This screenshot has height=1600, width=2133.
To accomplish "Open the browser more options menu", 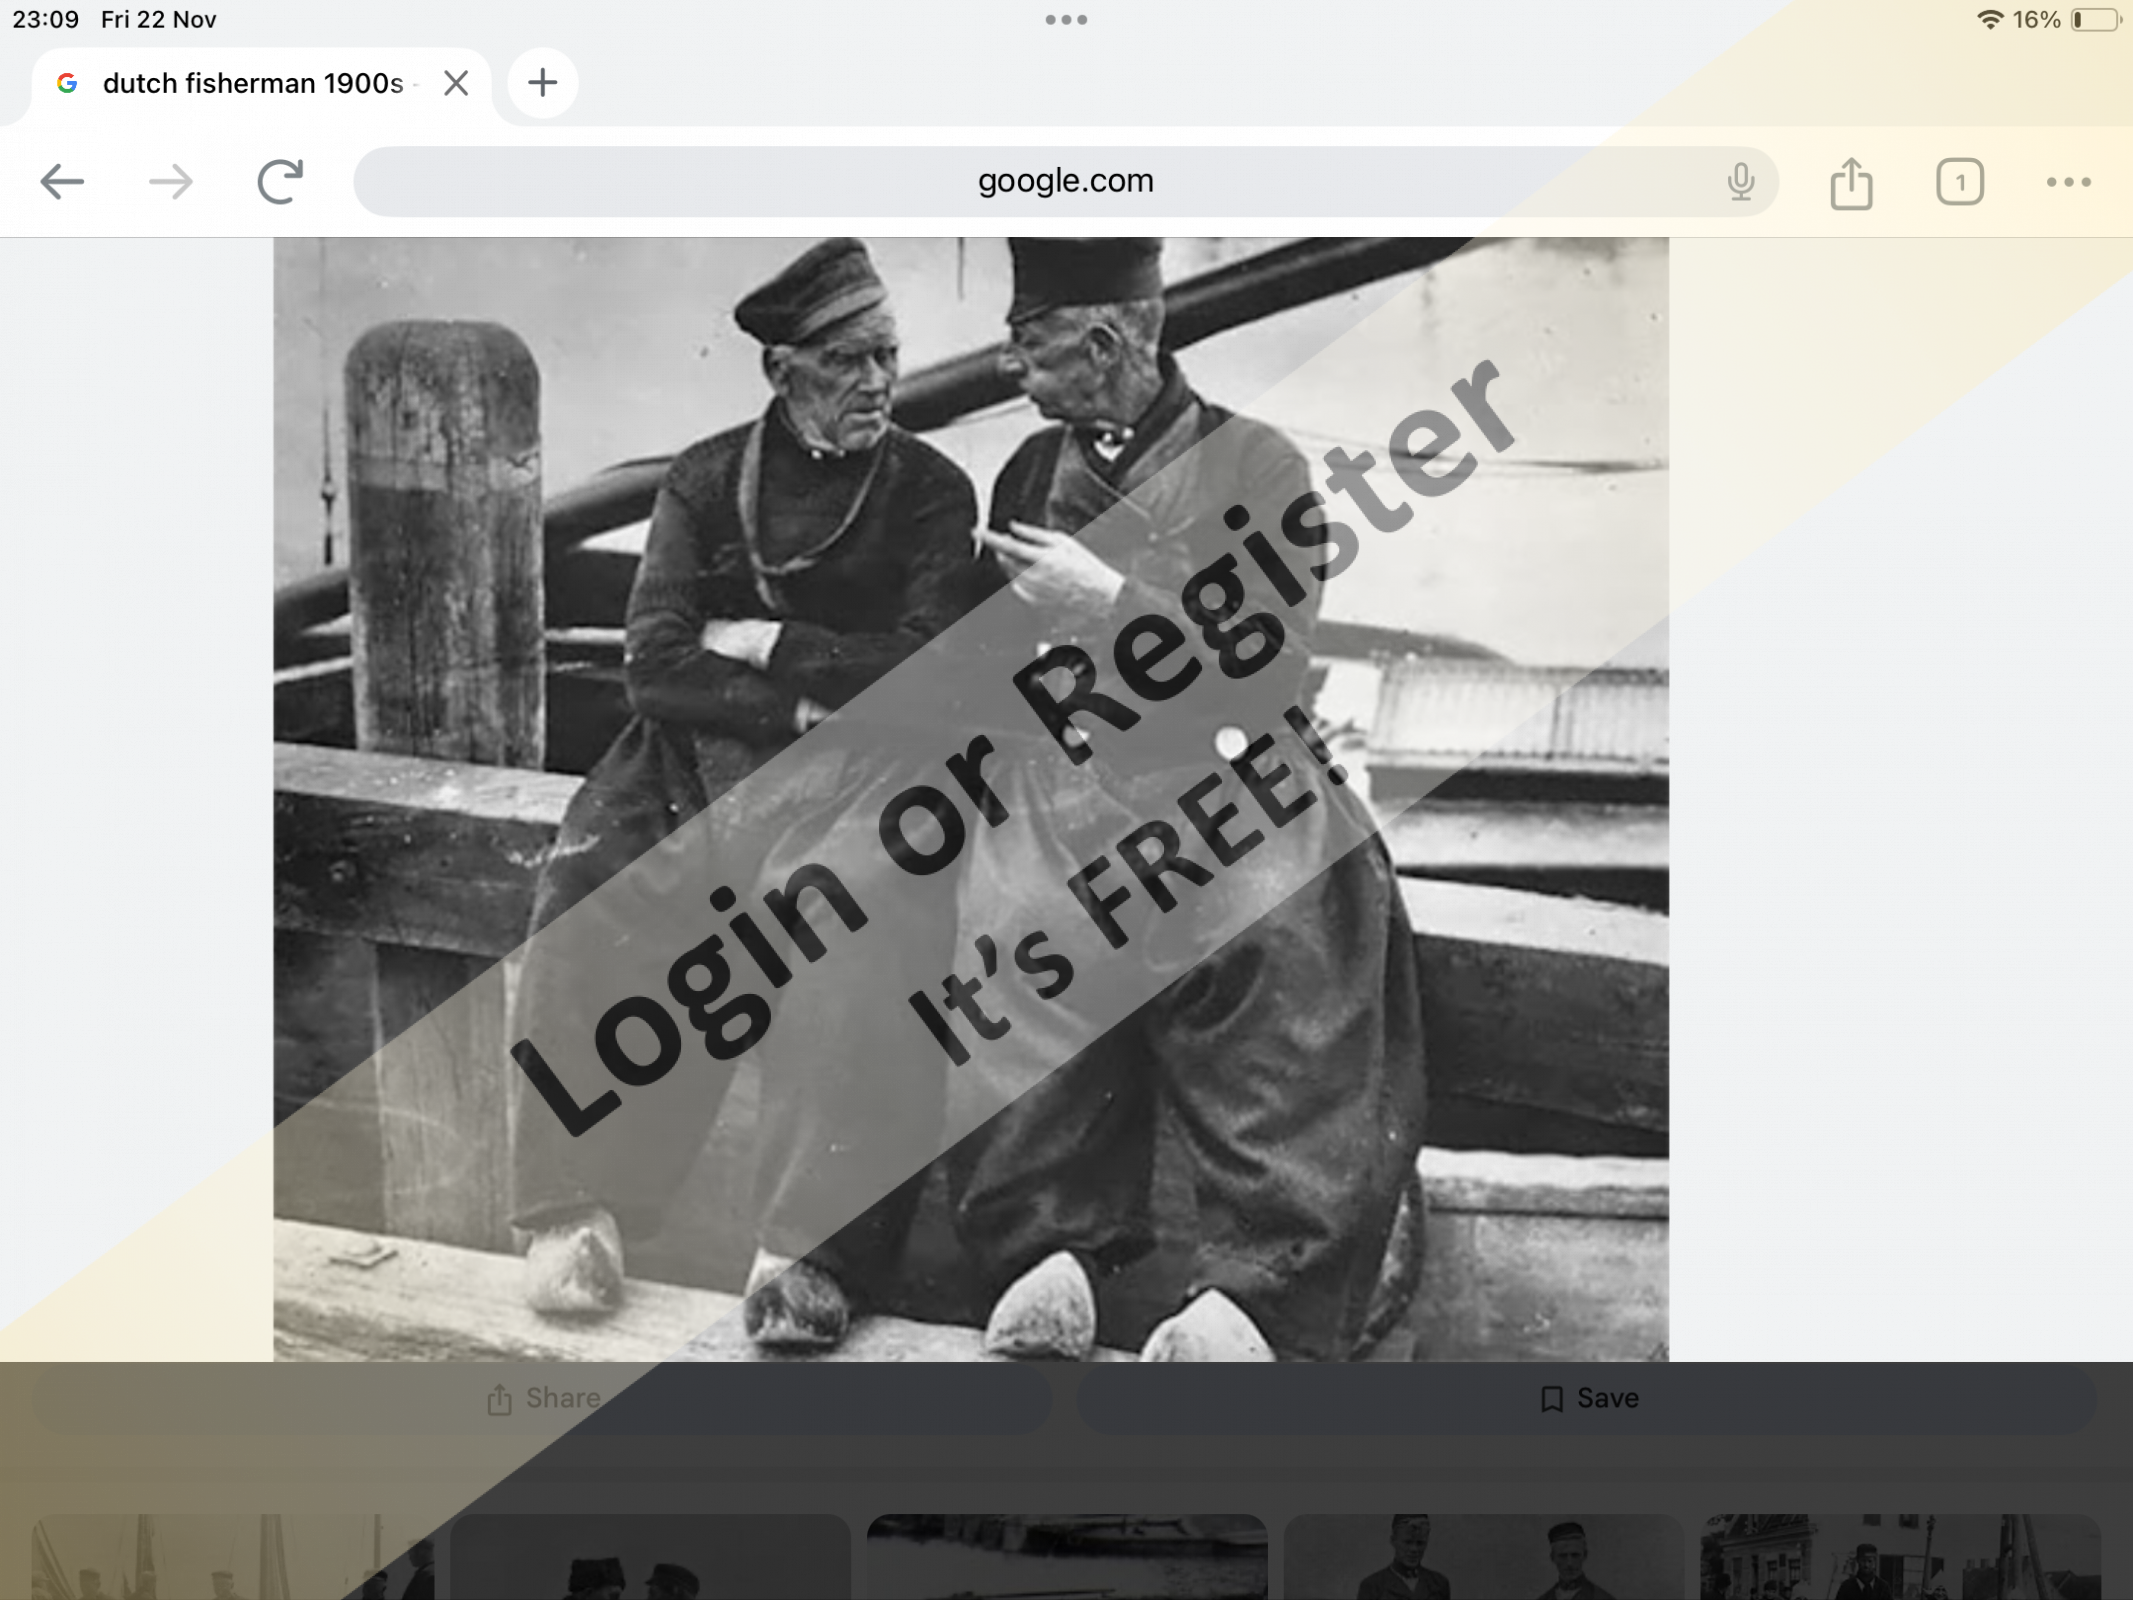I will click(2068, 182).
